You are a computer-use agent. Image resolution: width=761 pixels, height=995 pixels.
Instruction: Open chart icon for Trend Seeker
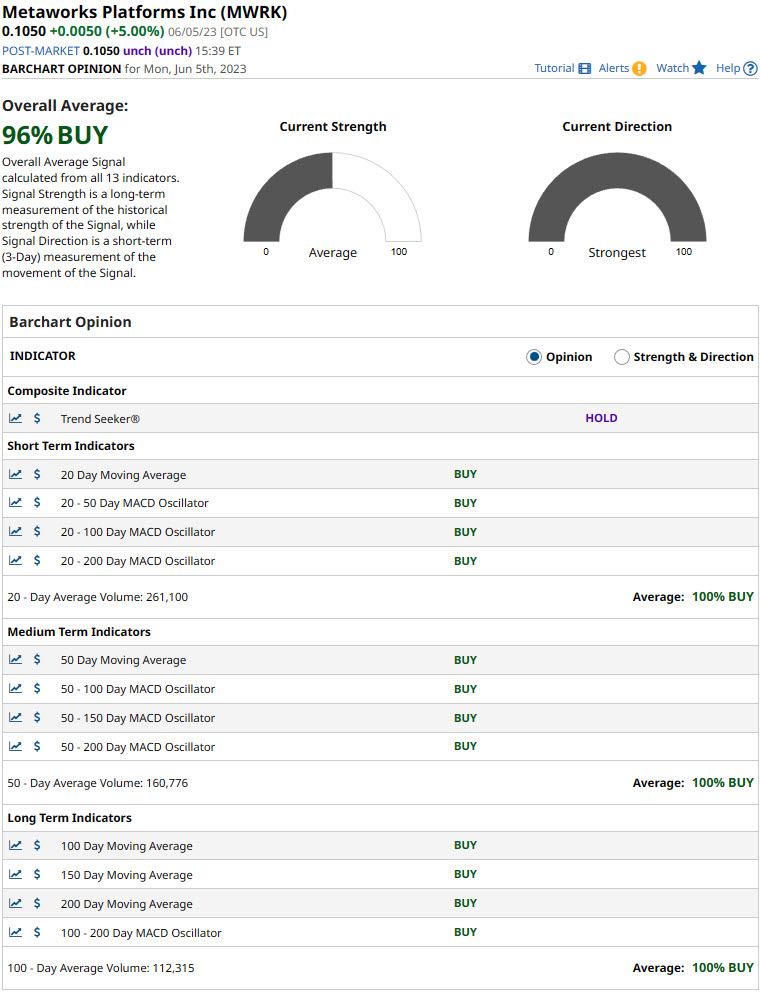(16, 418)
